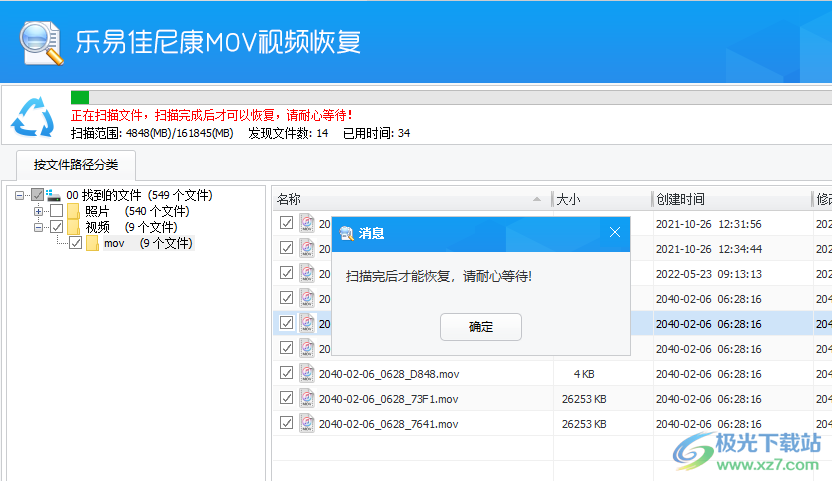Click the 确定 button in message dialog

(x=481, y=327)
